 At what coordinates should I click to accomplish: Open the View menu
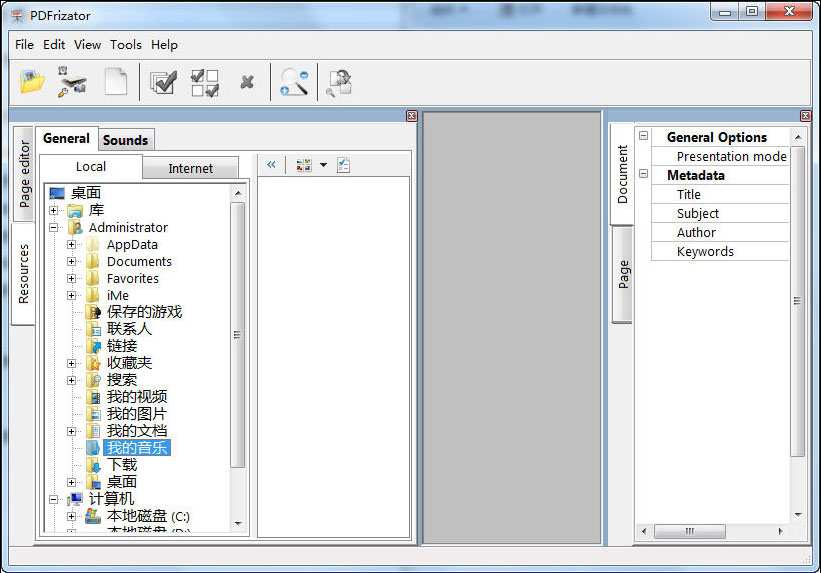(x=87, y=45)
